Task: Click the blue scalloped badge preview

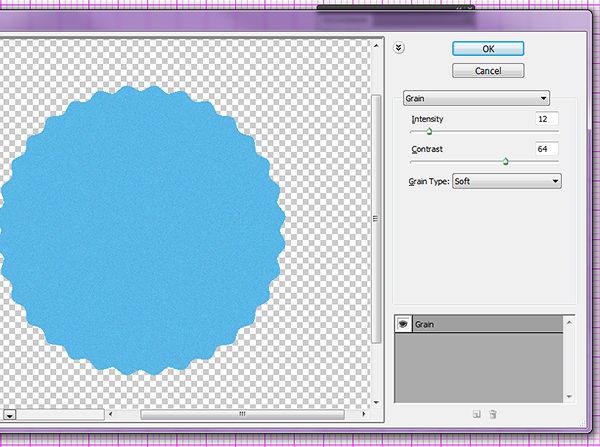Action: click(x=142, y=230)
